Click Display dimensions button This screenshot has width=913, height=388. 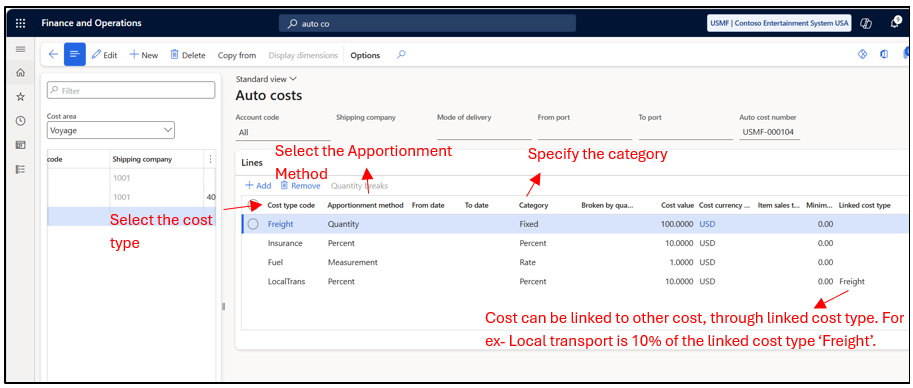click(x=303, y=55)
